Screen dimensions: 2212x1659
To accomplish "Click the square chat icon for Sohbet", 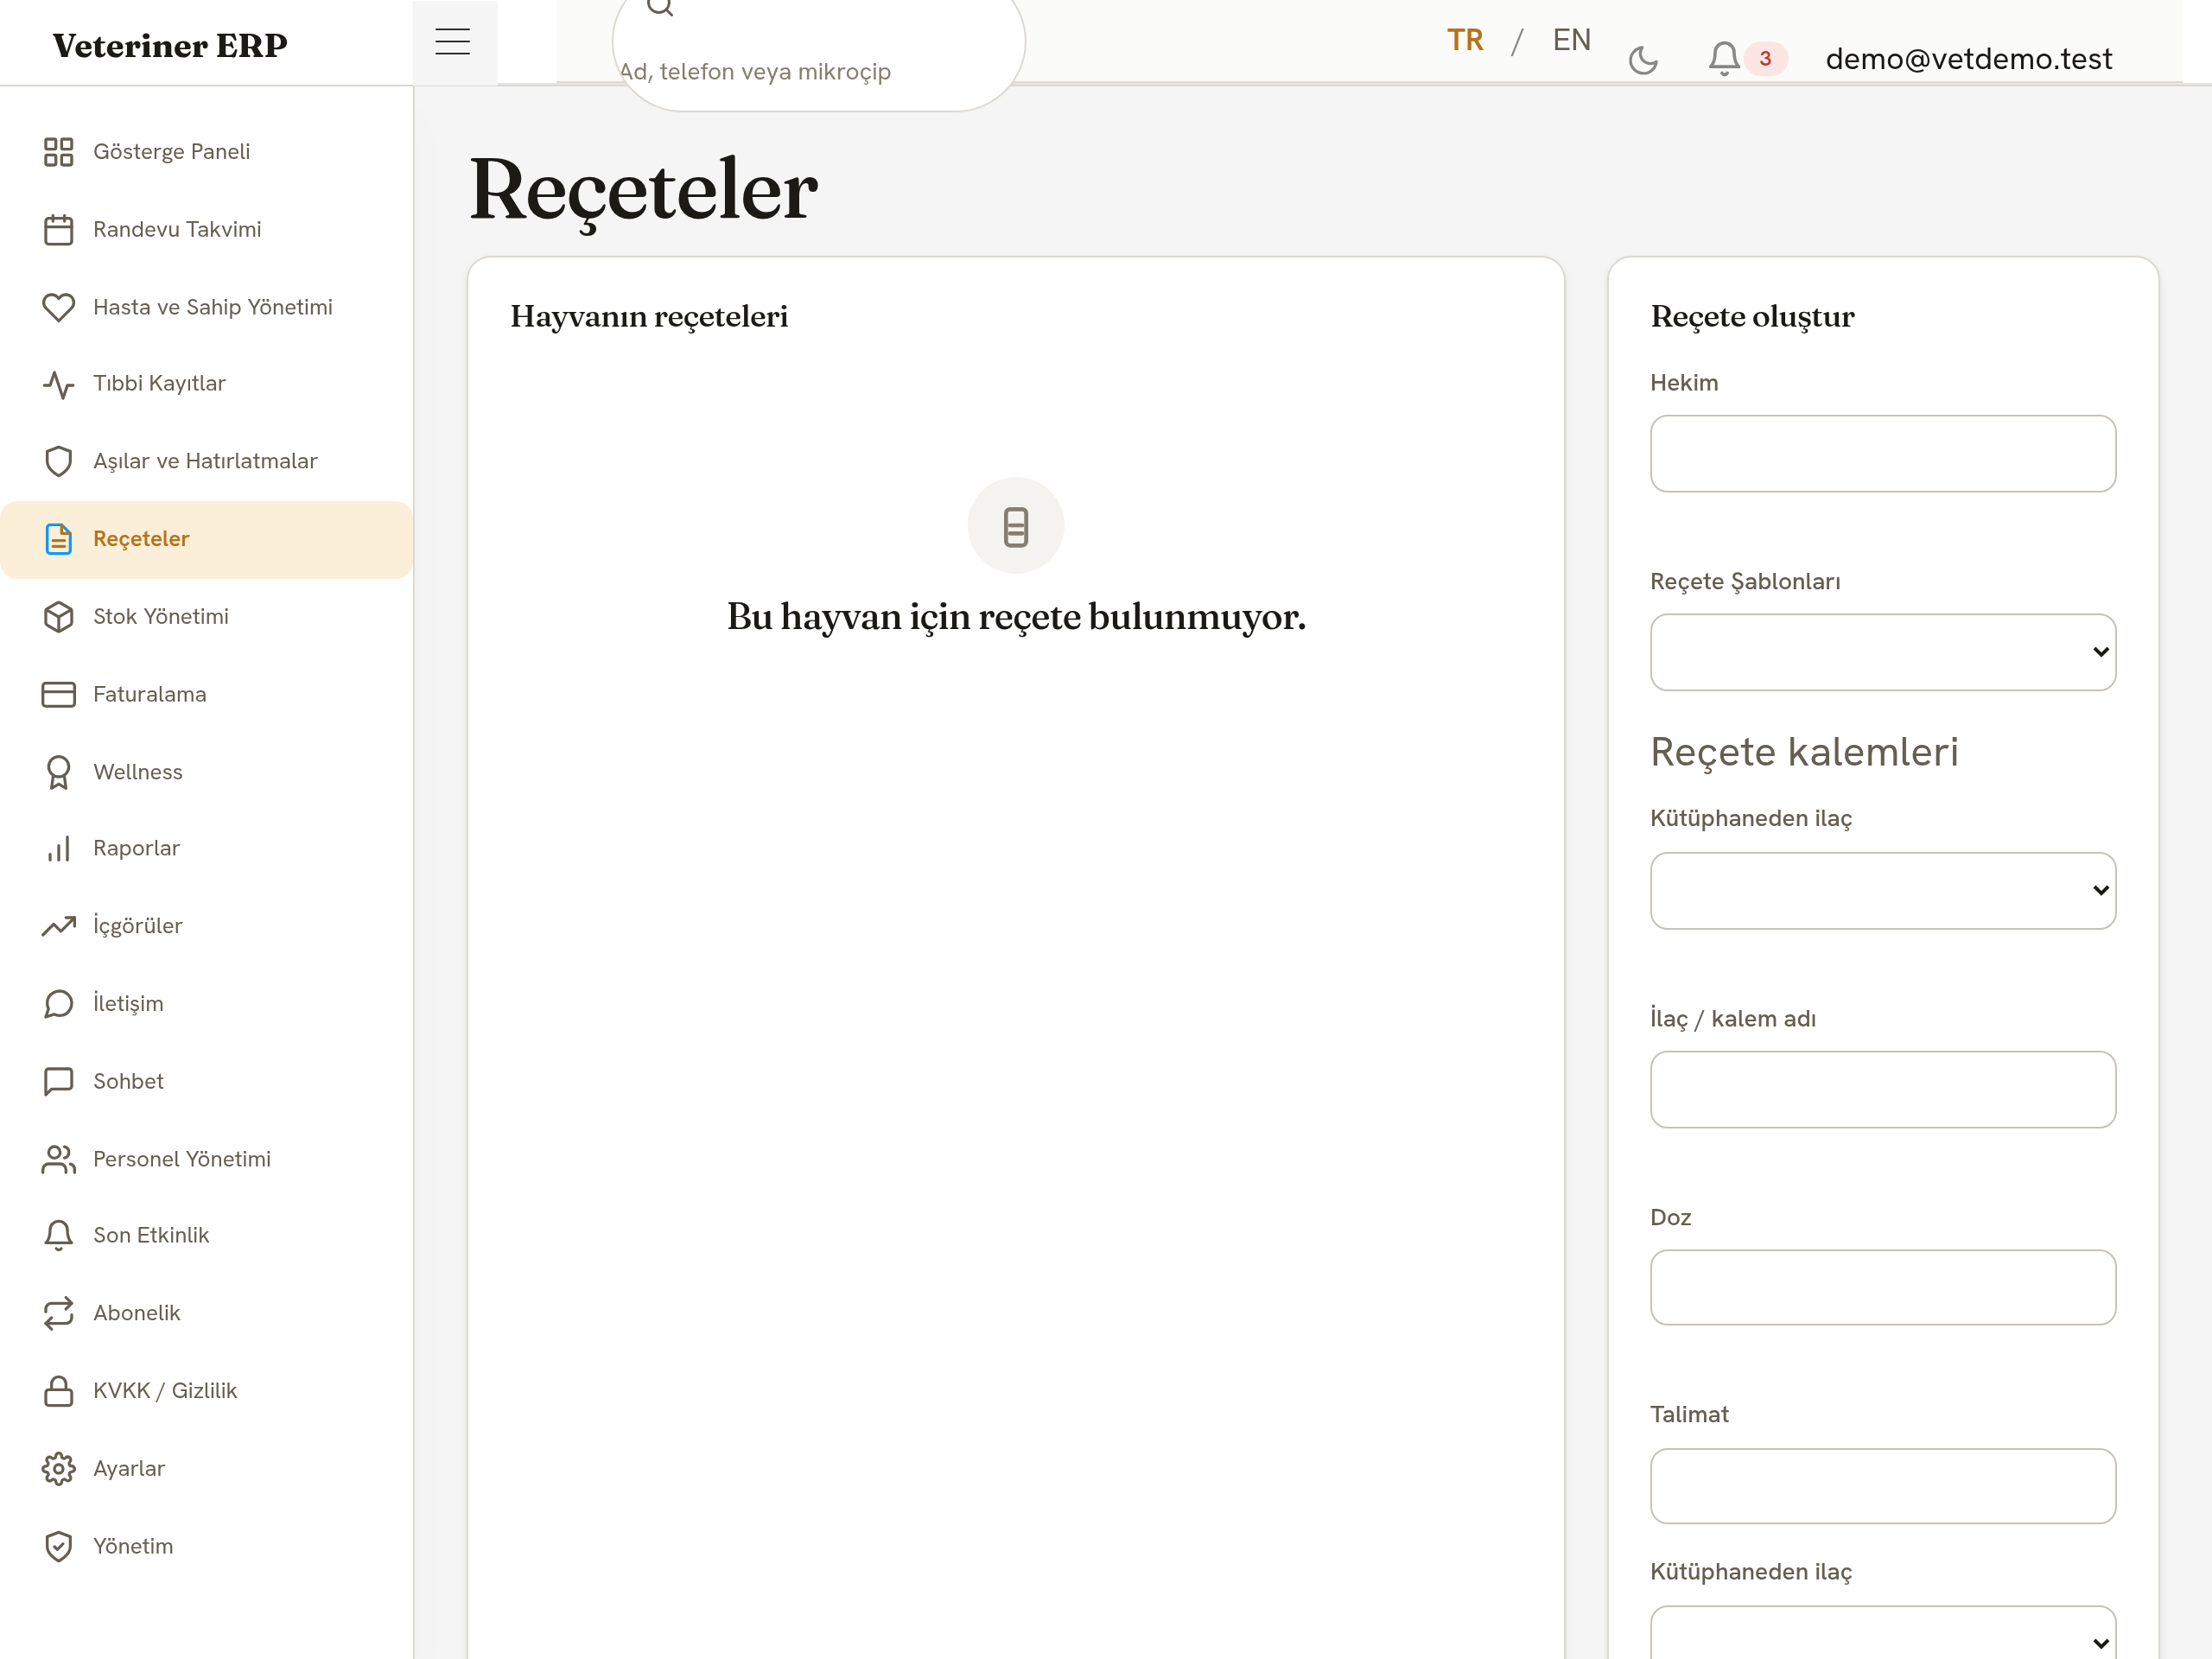I will pos(58,1081).
